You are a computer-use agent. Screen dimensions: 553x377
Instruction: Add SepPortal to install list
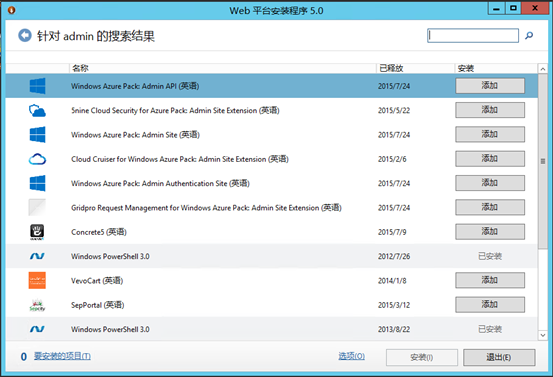point(490,305)
